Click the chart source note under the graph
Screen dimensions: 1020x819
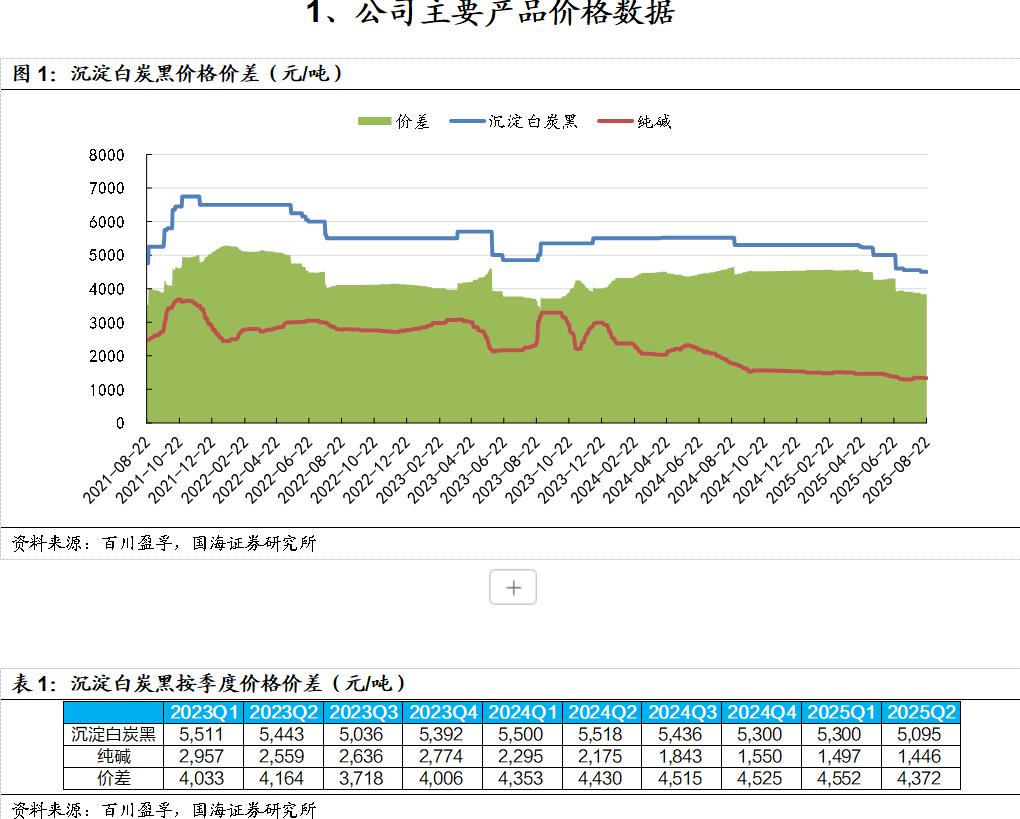click(164, 543)
